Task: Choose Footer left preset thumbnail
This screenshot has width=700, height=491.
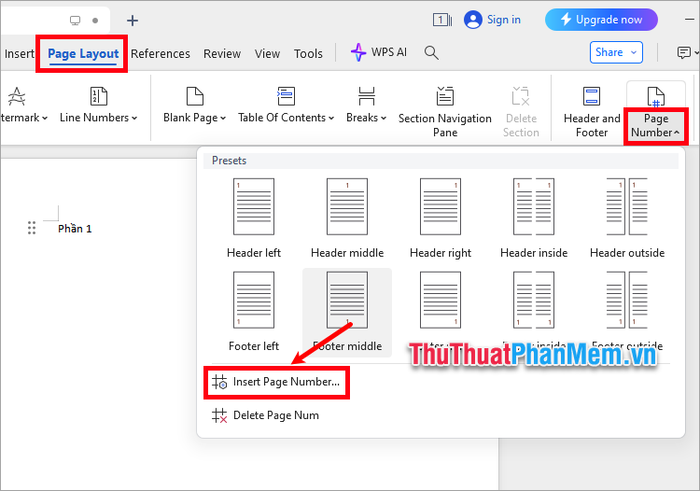Action: 254,300
